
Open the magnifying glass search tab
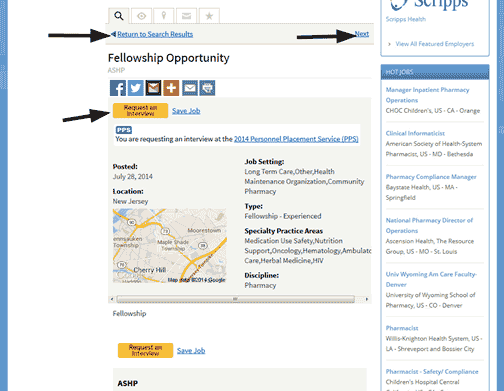[119, 16]
